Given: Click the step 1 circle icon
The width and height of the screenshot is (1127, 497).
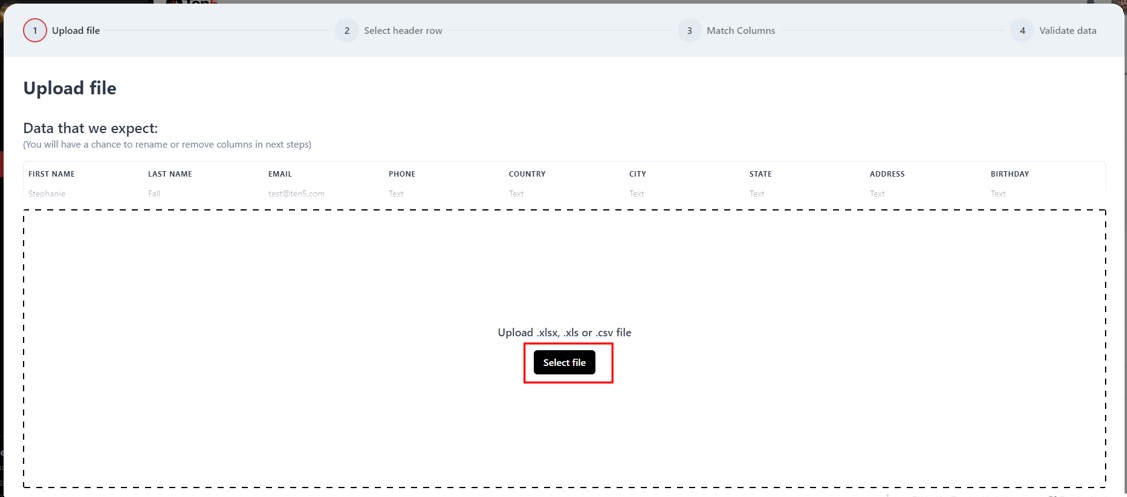Looking at the screenshot, I should (x=35, y=31).
